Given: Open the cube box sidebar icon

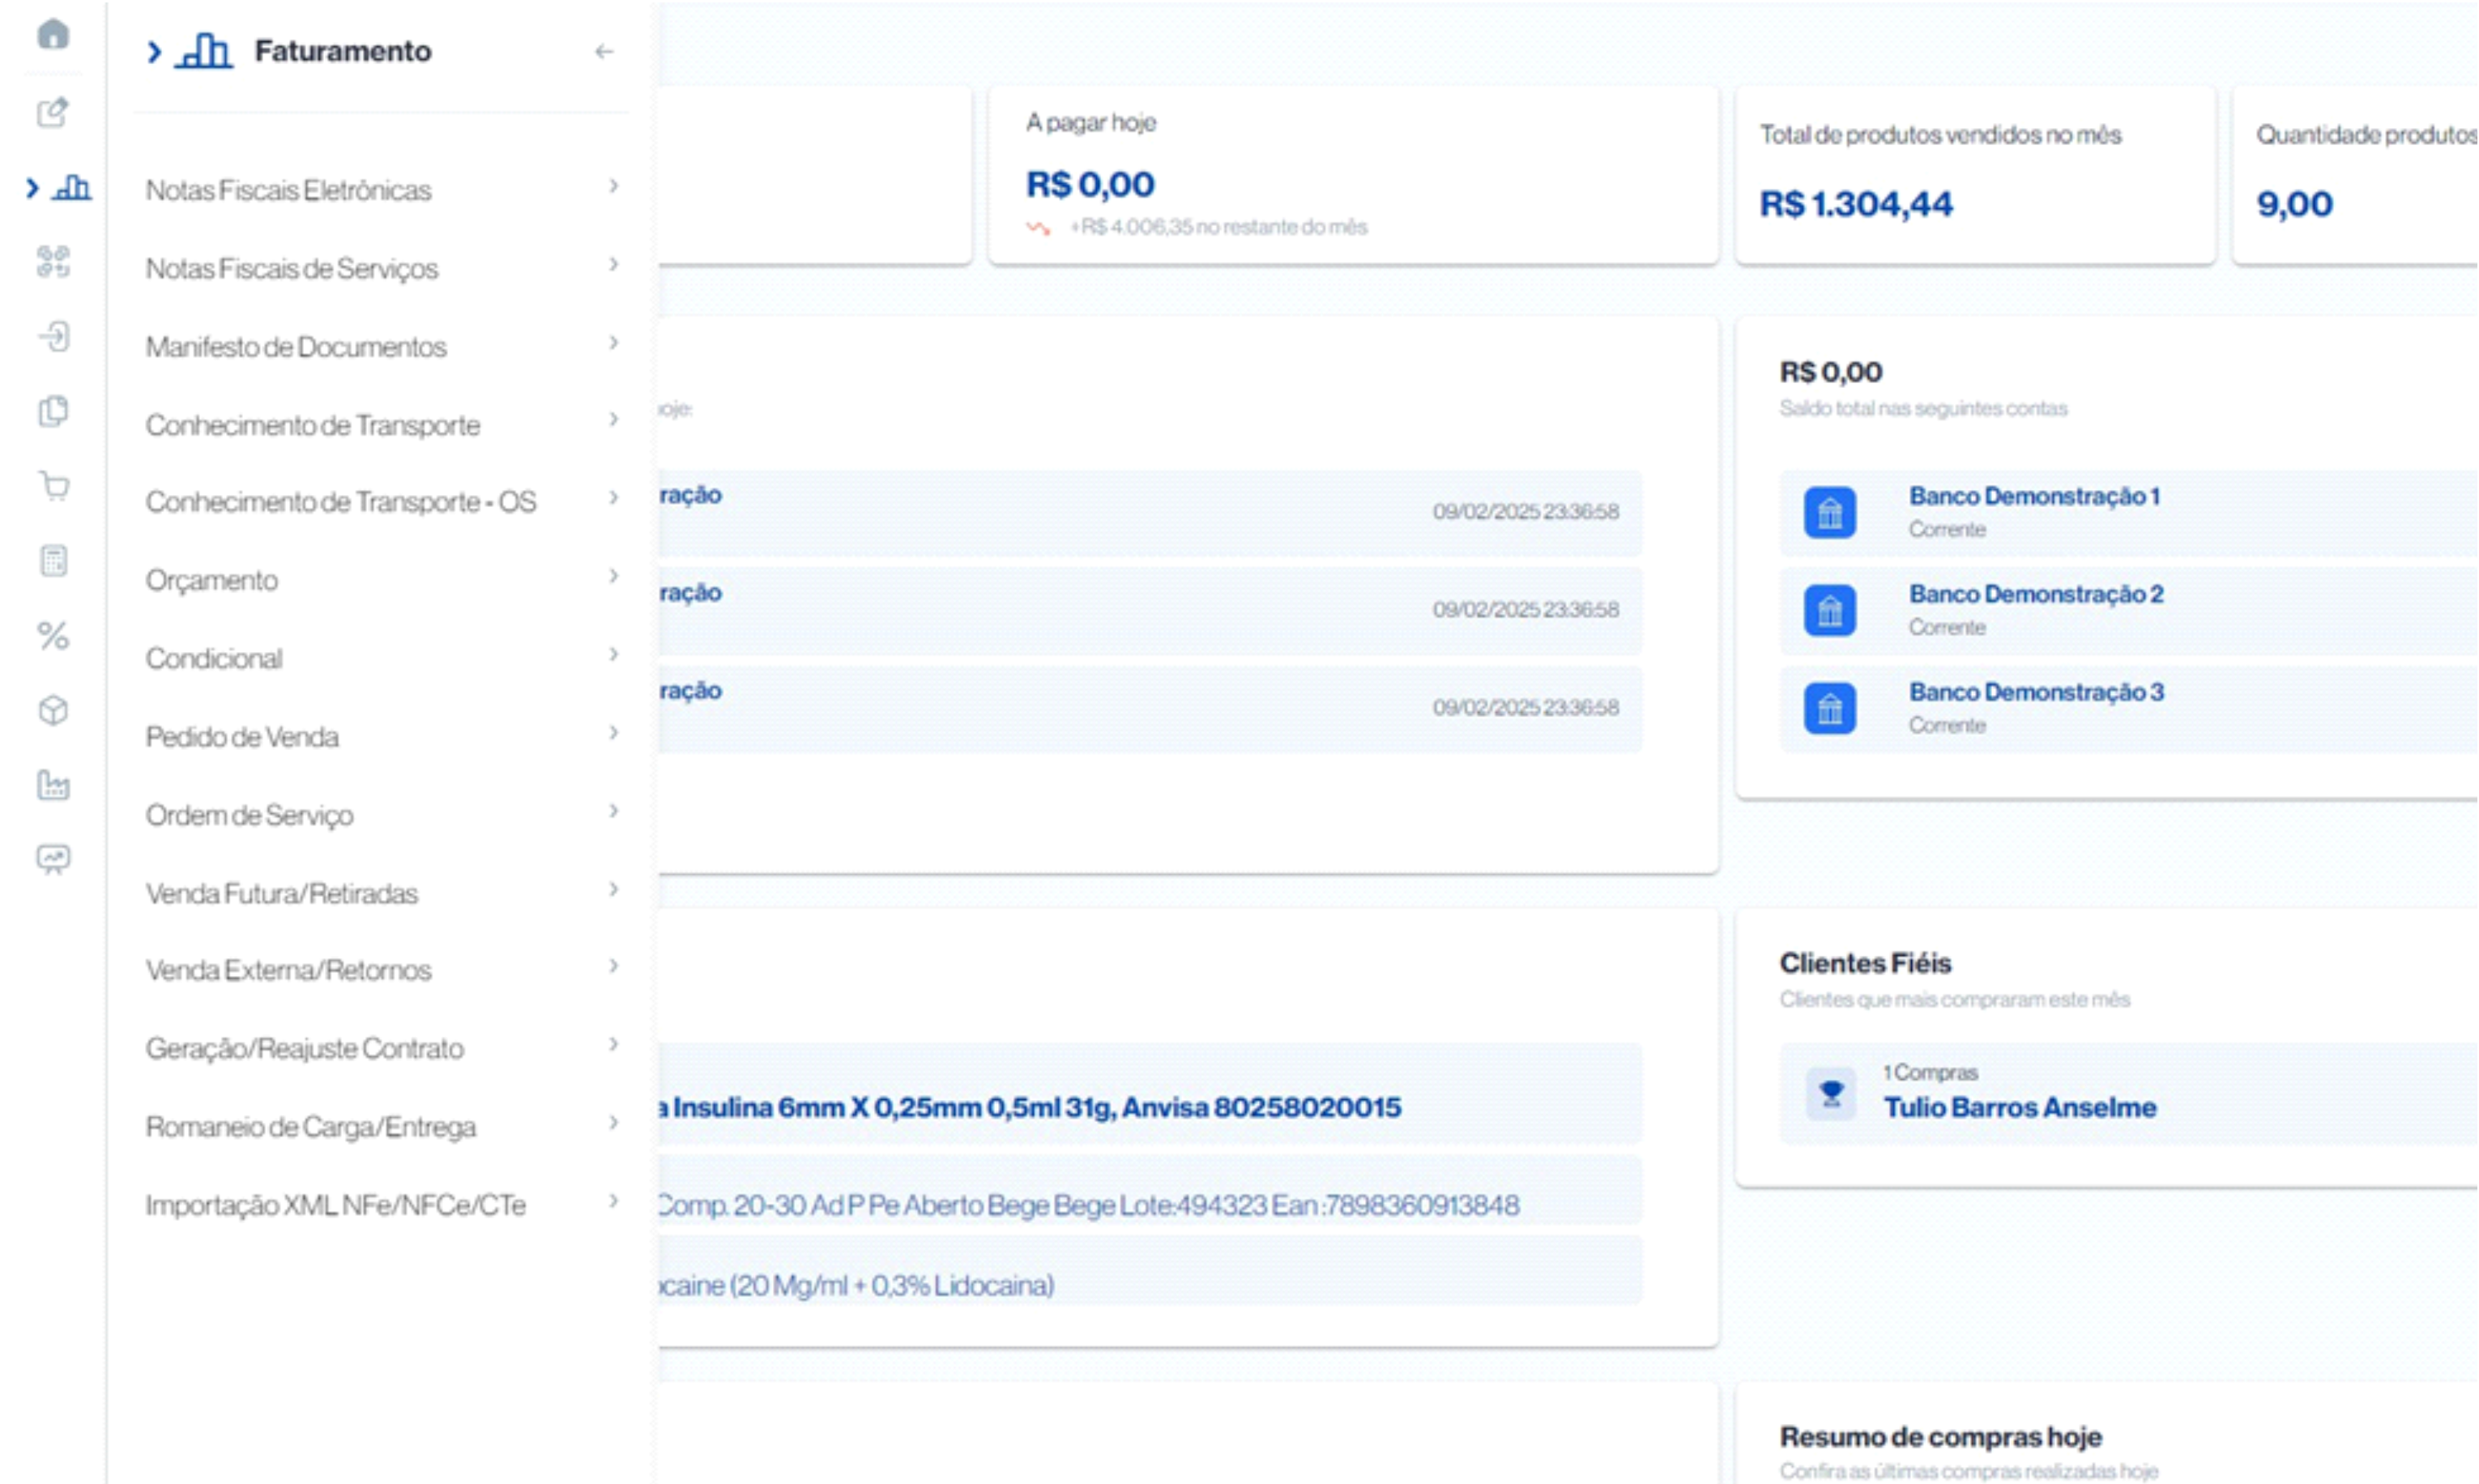Looking at the screenshot, I should 53,711.
